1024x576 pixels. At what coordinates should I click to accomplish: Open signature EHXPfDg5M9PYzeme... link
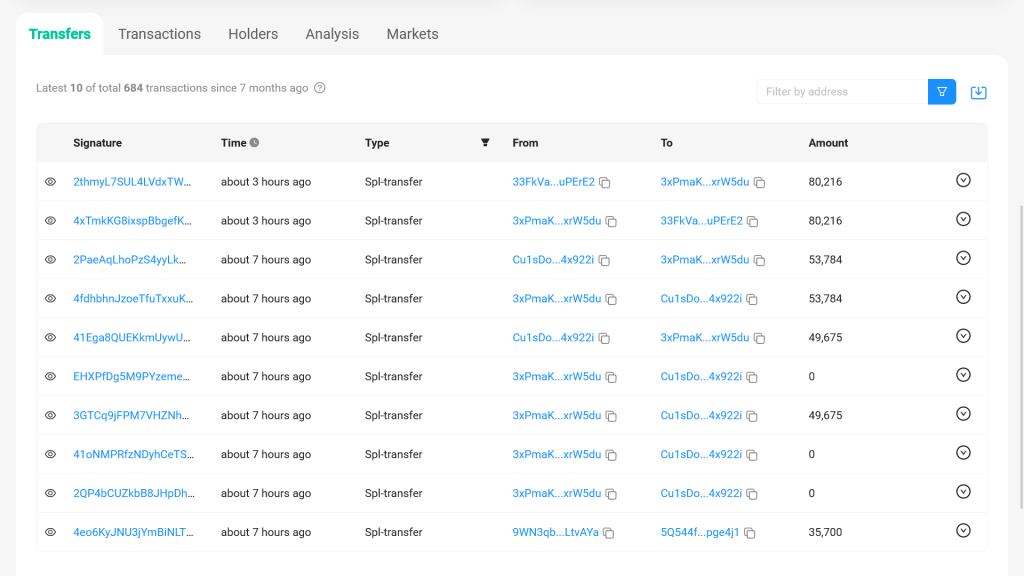[x=131, y=376]
